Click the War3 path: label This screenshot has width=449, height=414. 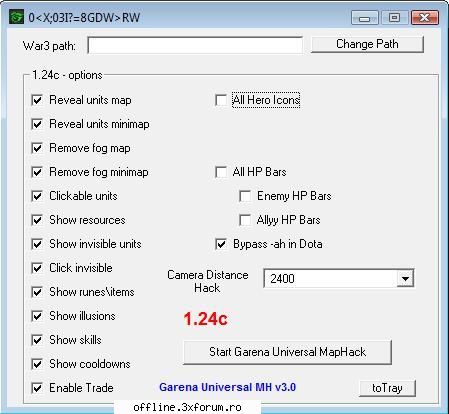pyautogui.click(x=49, y=46)
